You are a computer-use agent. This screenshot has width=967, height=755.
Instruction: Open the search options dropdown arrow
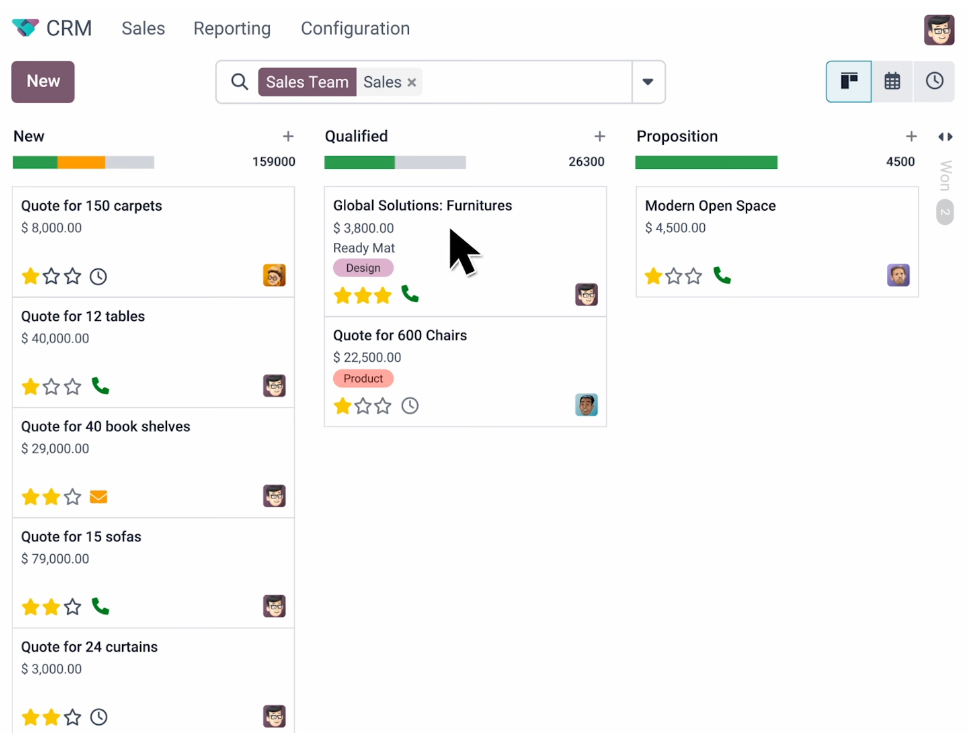click(648, 82)
